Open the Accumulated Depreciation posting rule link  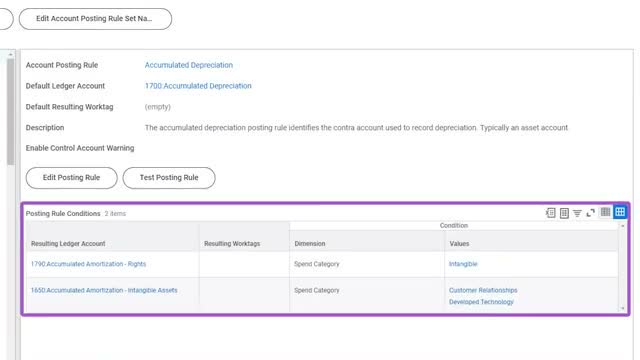click(189, 65)
